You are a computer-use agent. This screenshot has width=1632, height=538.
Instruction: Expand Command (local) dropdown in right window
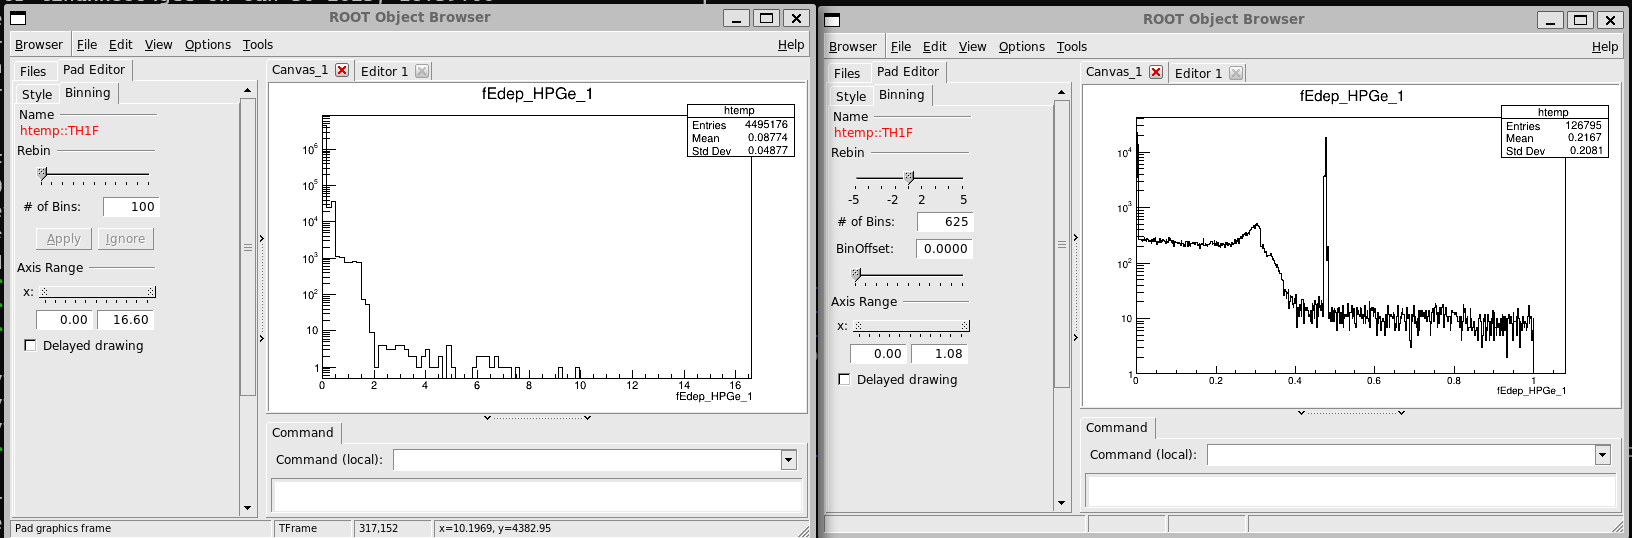tap(1602, 455)
